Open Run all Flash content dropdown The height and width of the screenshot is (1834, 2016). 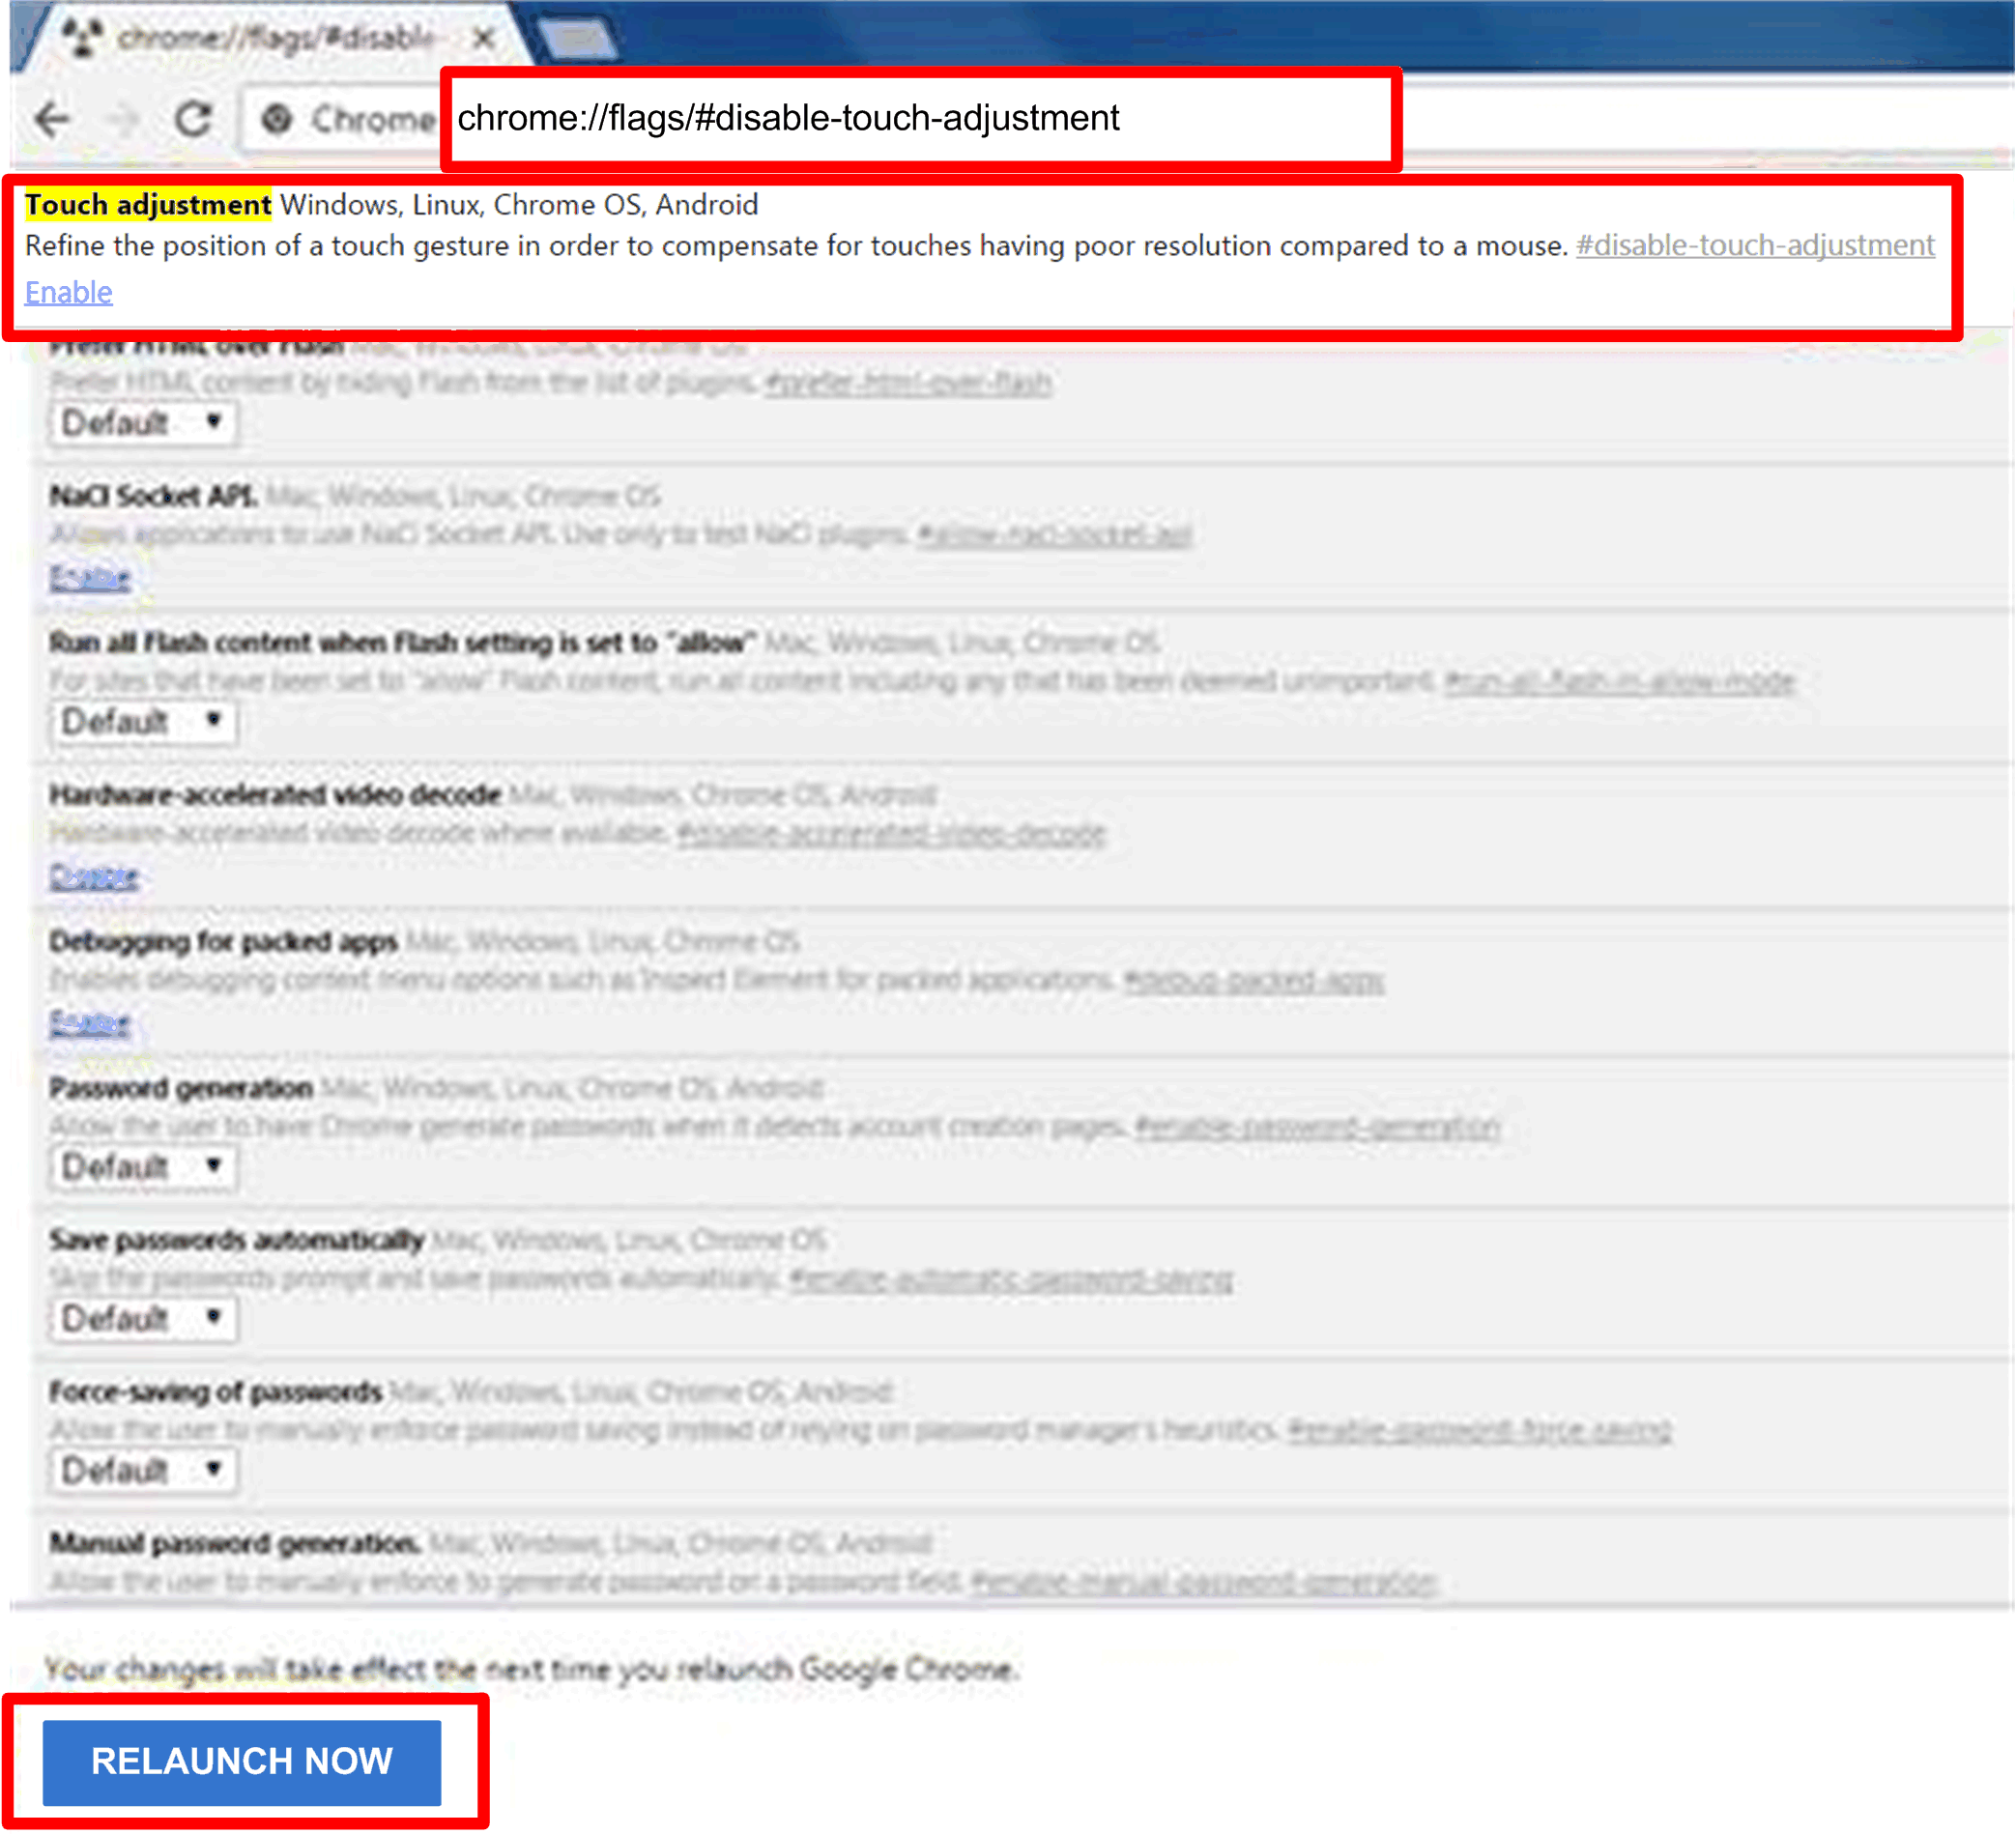[143, 721]
